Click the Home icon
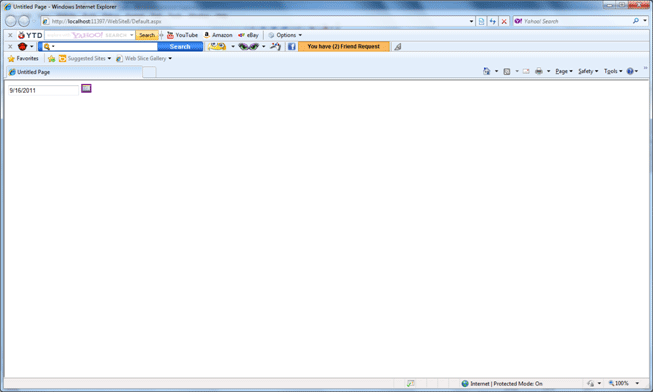 pos(486,71)
